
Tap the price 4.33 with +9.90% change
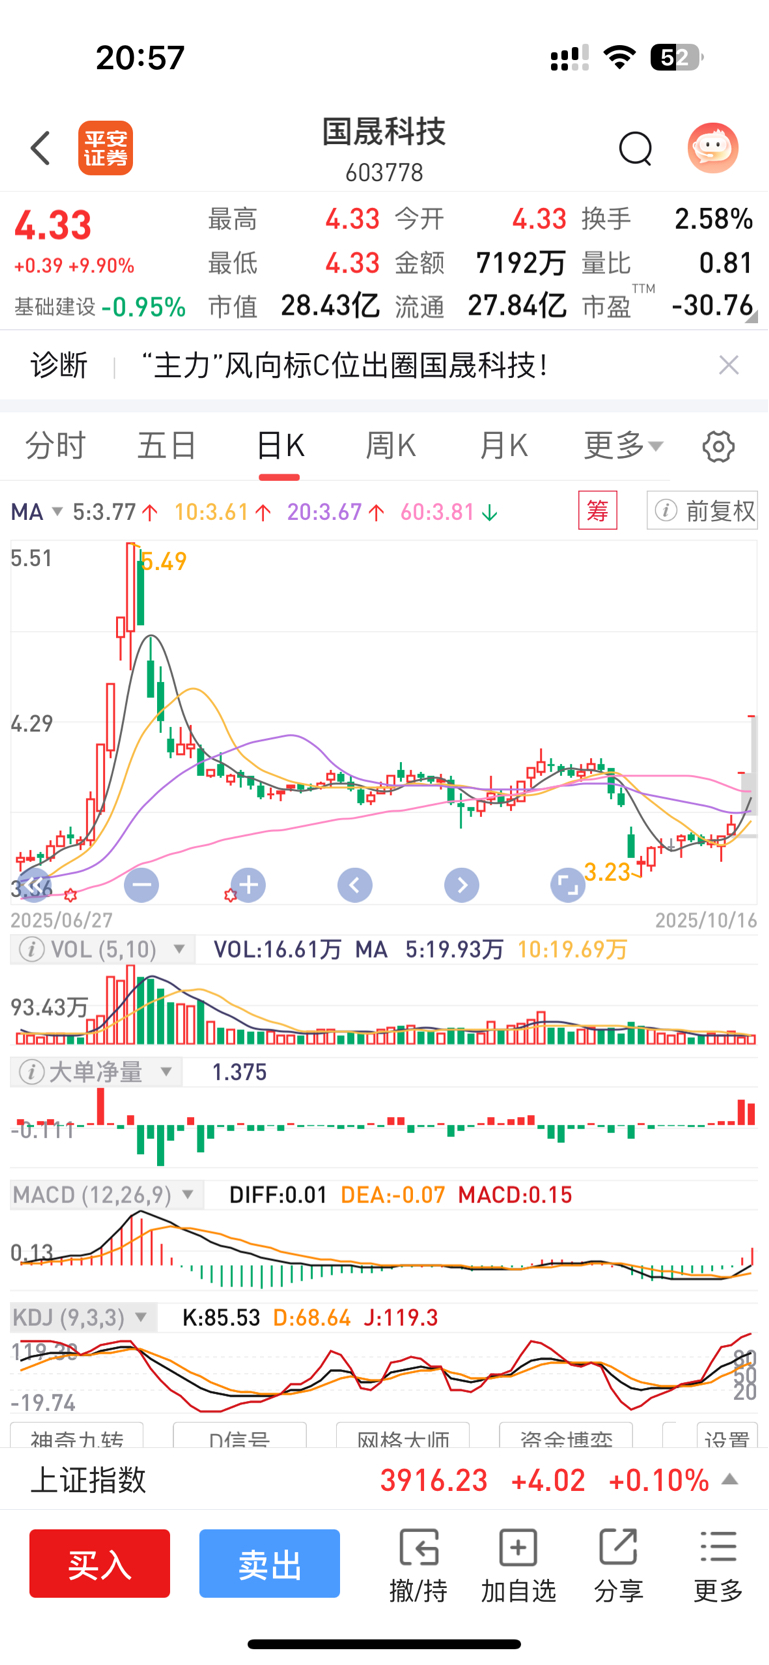tap(74, 241)
